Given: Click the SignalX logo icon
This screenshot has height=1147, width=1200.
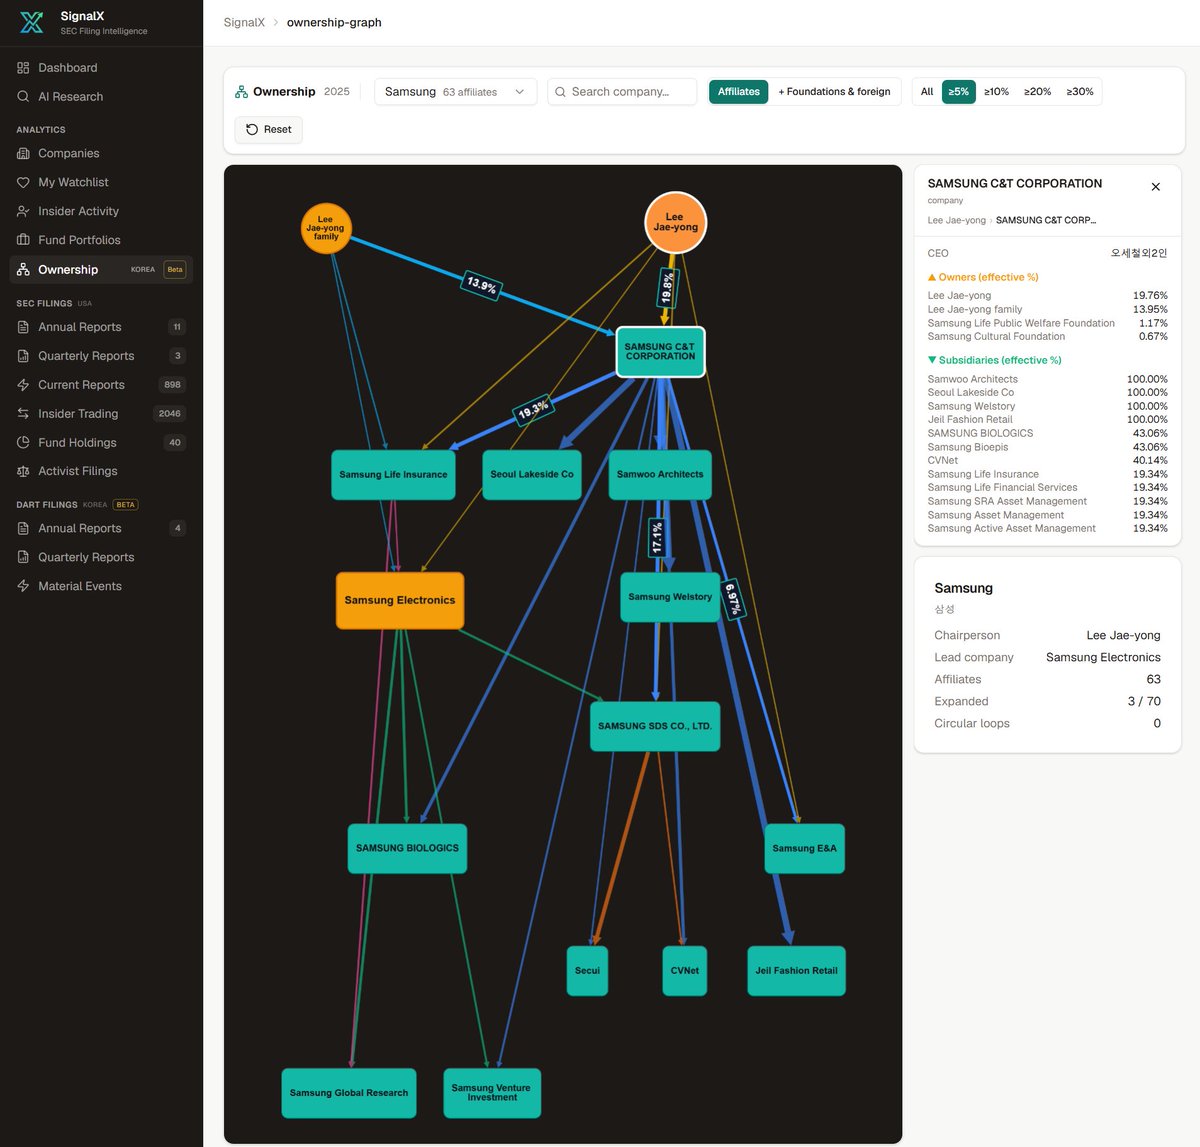Looking at the screenshot, I should pos(32,22).
